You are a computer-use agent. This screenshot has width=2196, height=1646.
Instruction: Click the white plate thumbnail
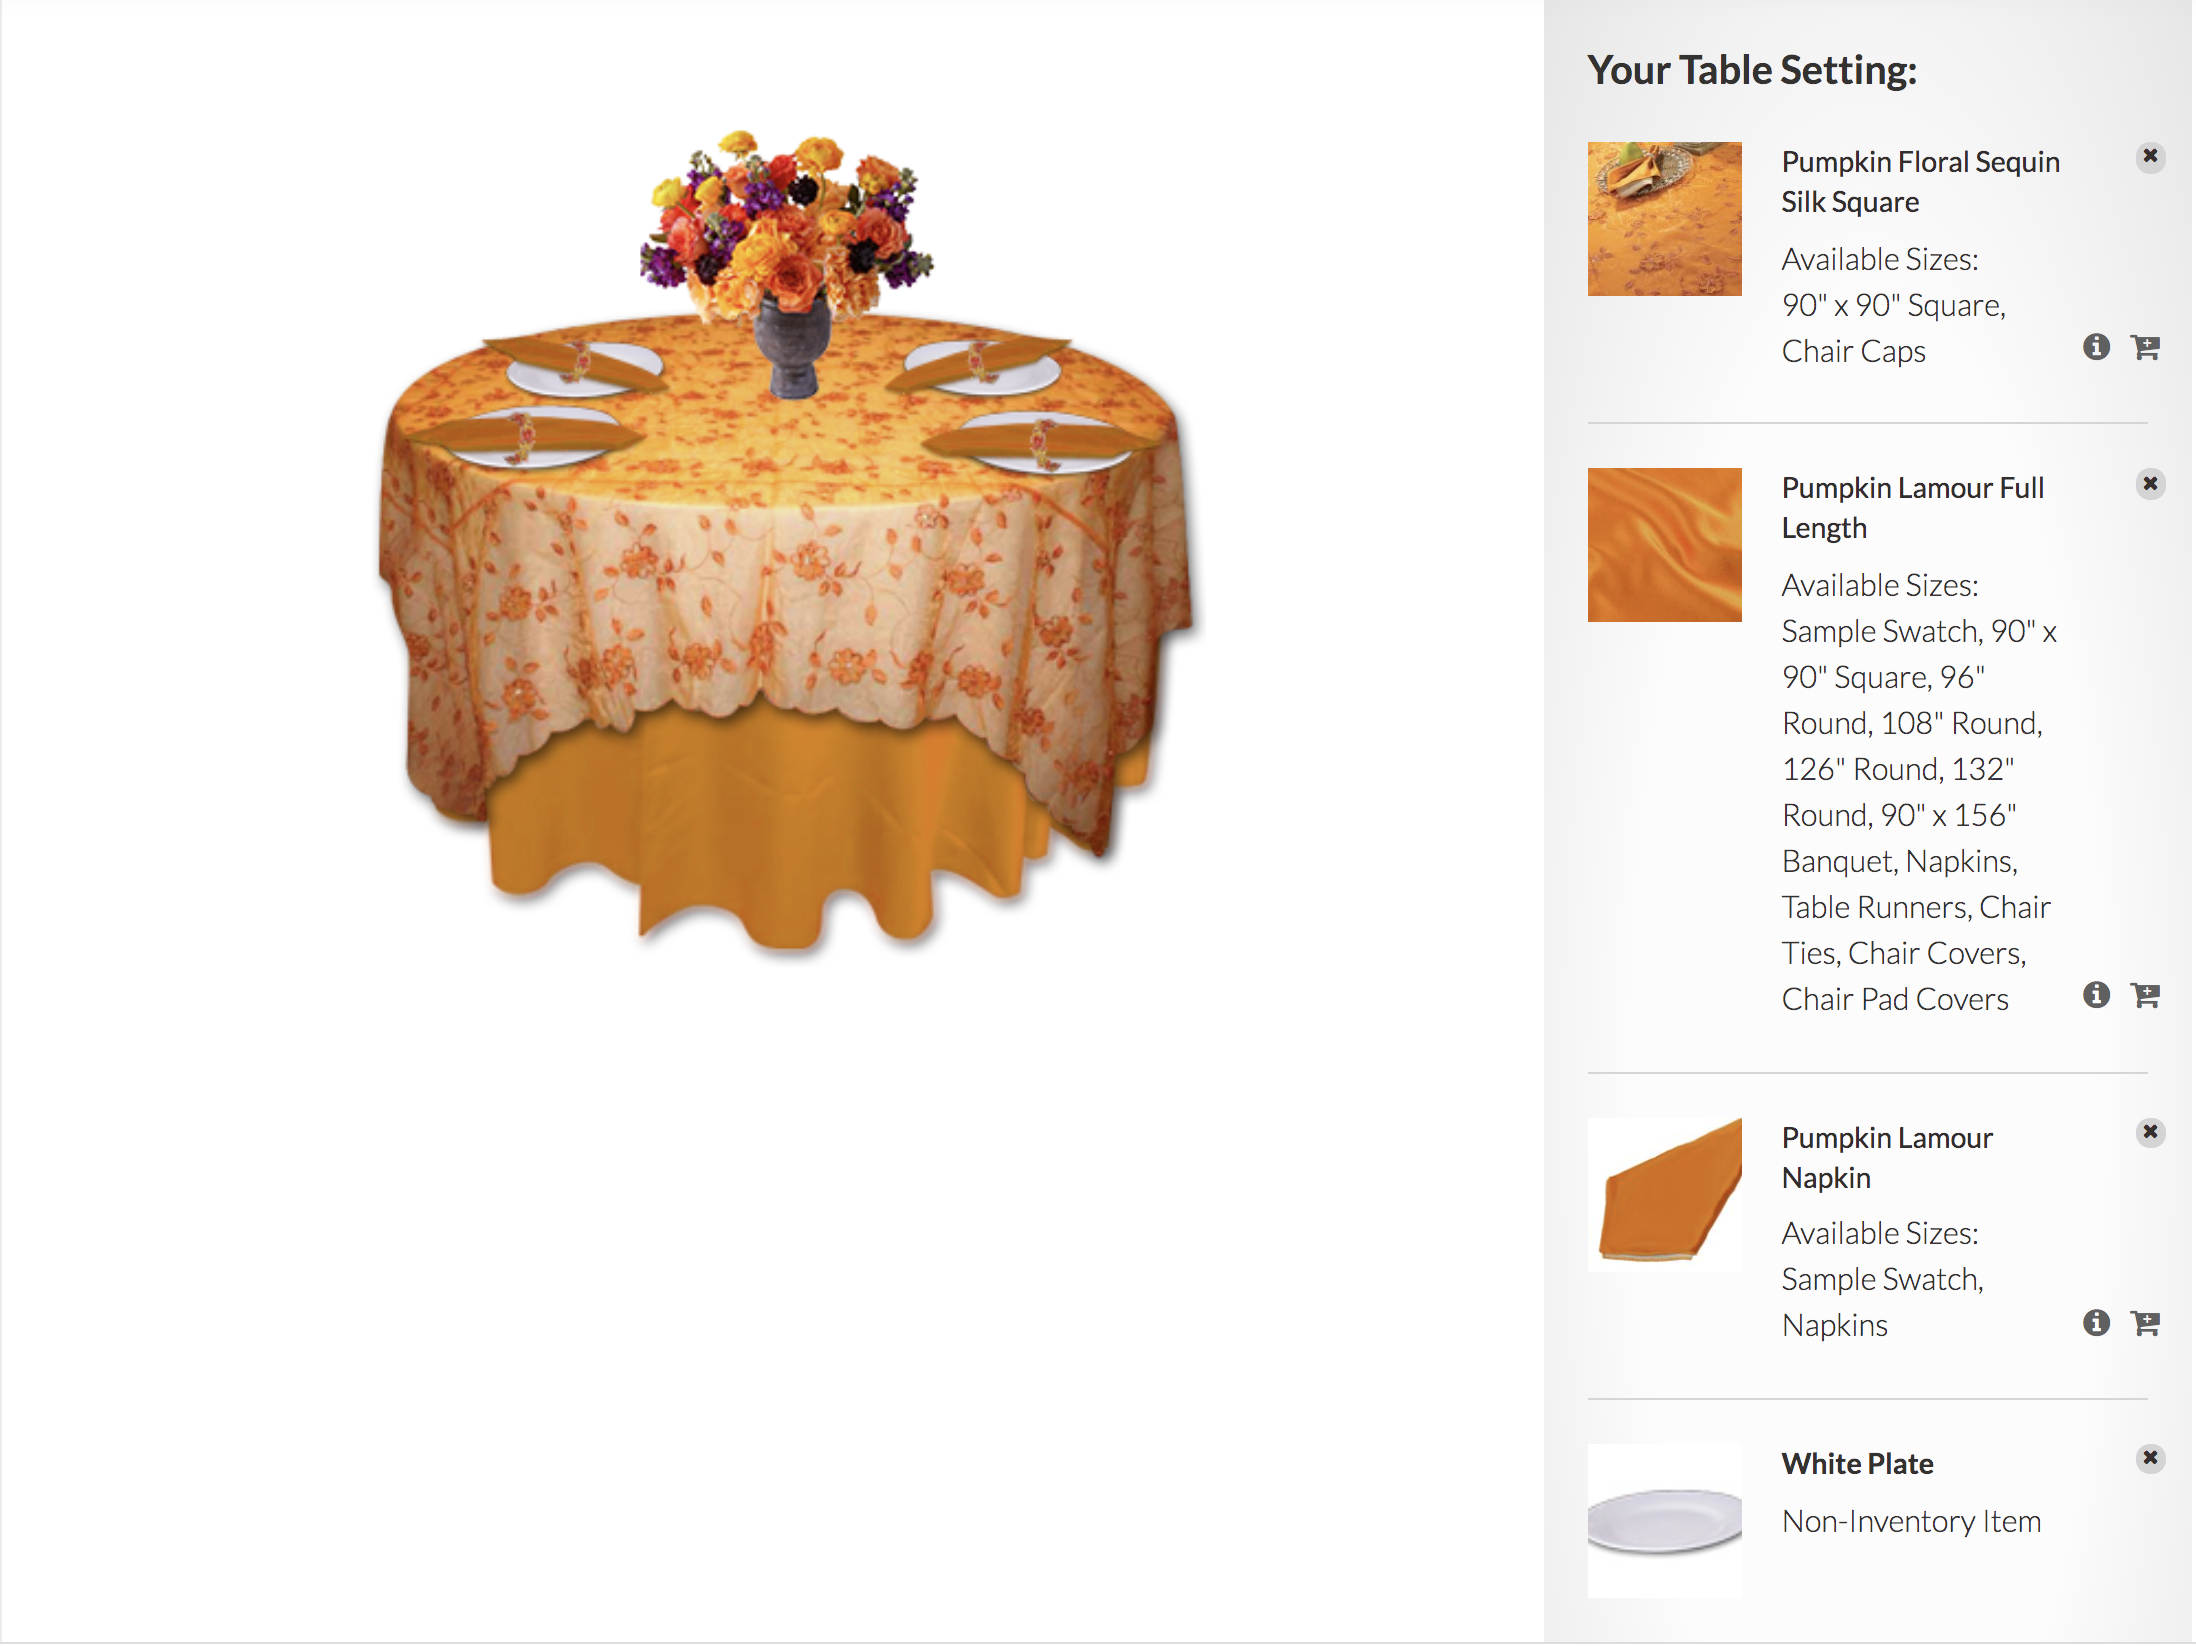pyautogui.click(x=1664, y=1521)
